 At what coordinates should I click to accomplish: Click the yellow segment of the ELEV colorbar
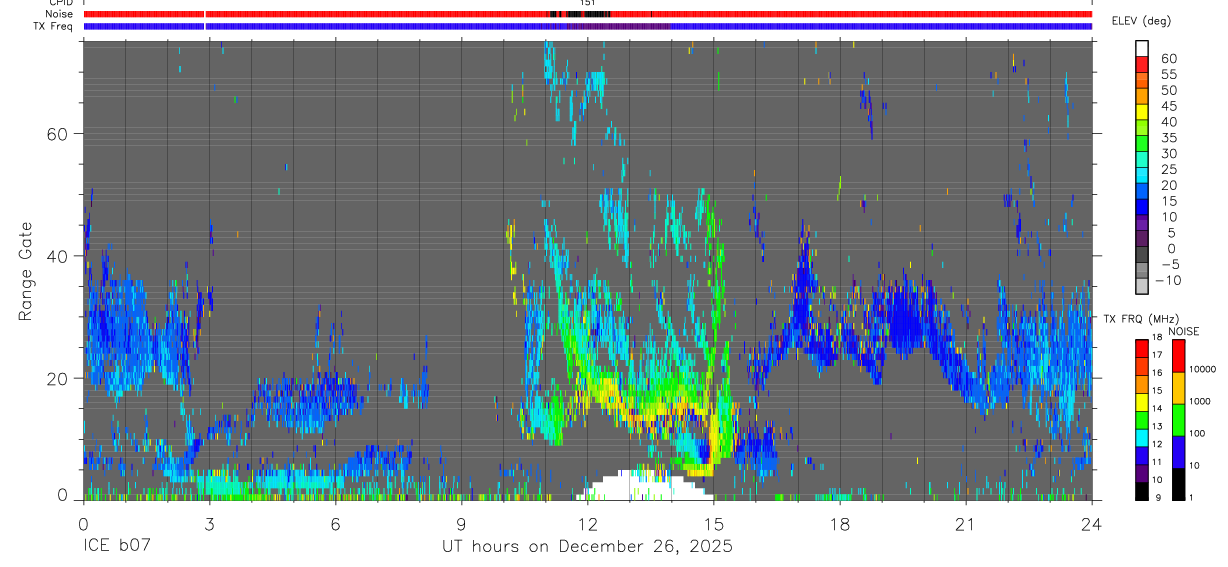(x=1141, y=113)
